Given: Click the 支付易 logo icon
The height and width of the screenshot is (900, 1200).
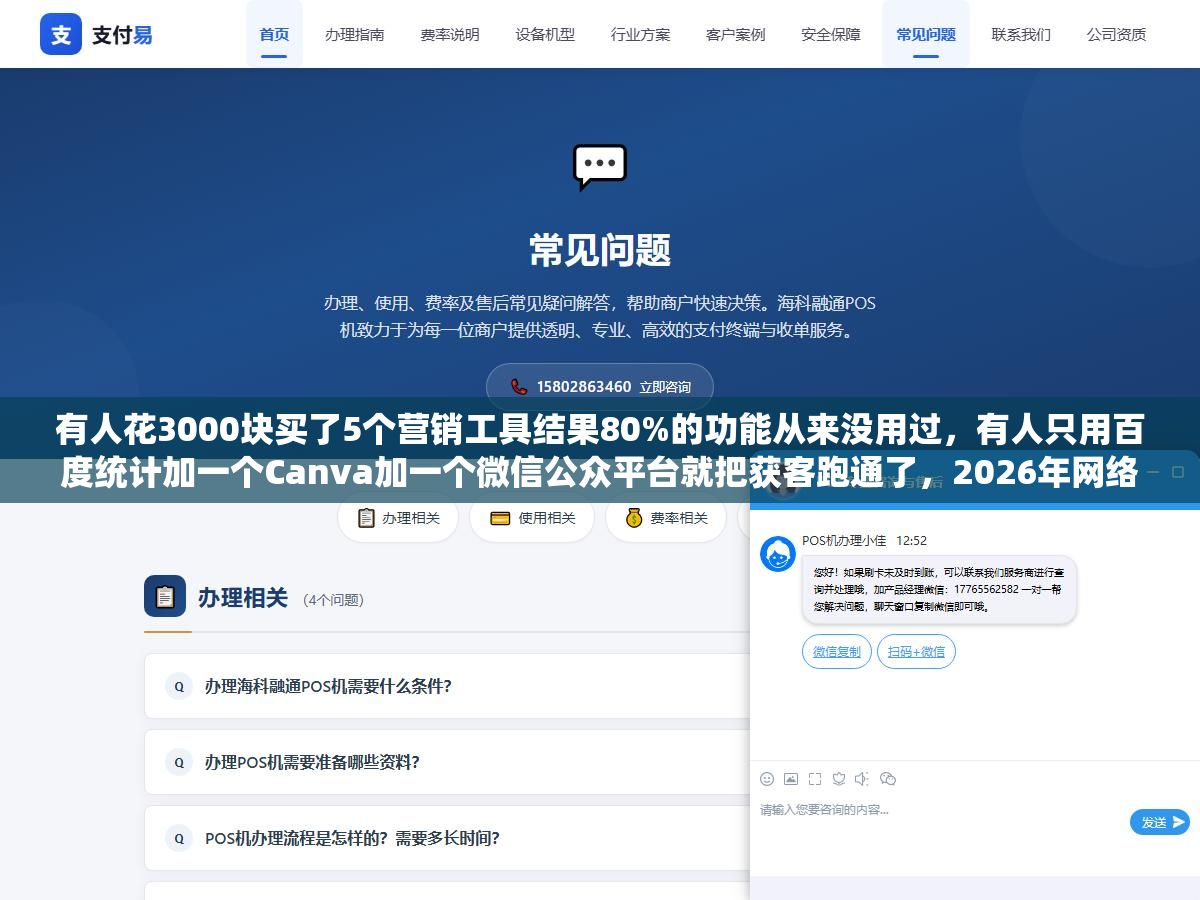Looking at the screenshot, I should coord(61,34).
